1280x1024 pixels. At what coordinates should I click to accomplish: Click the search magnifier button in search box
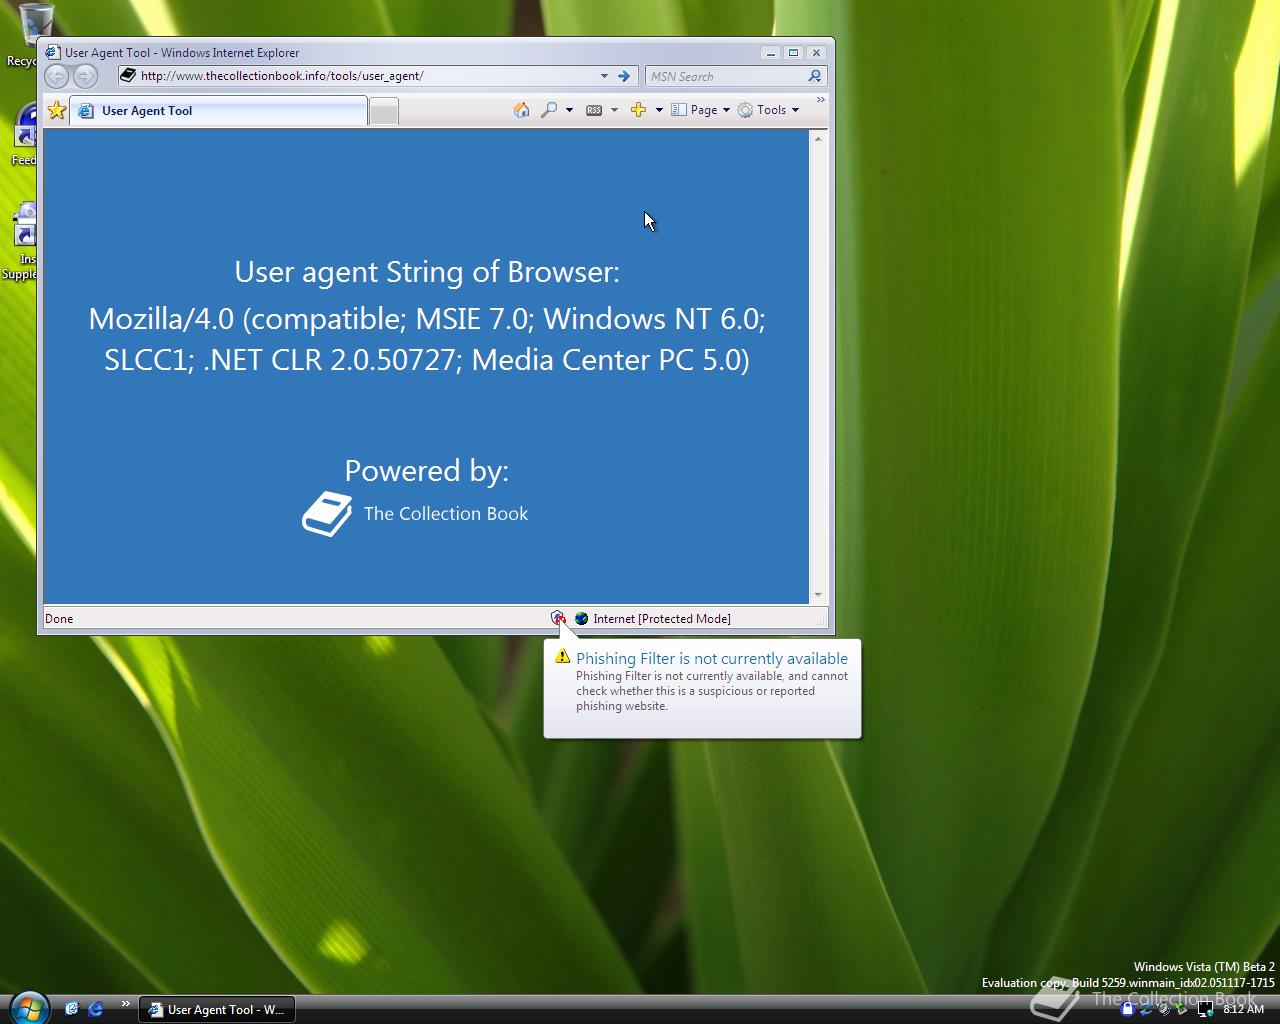815,76
